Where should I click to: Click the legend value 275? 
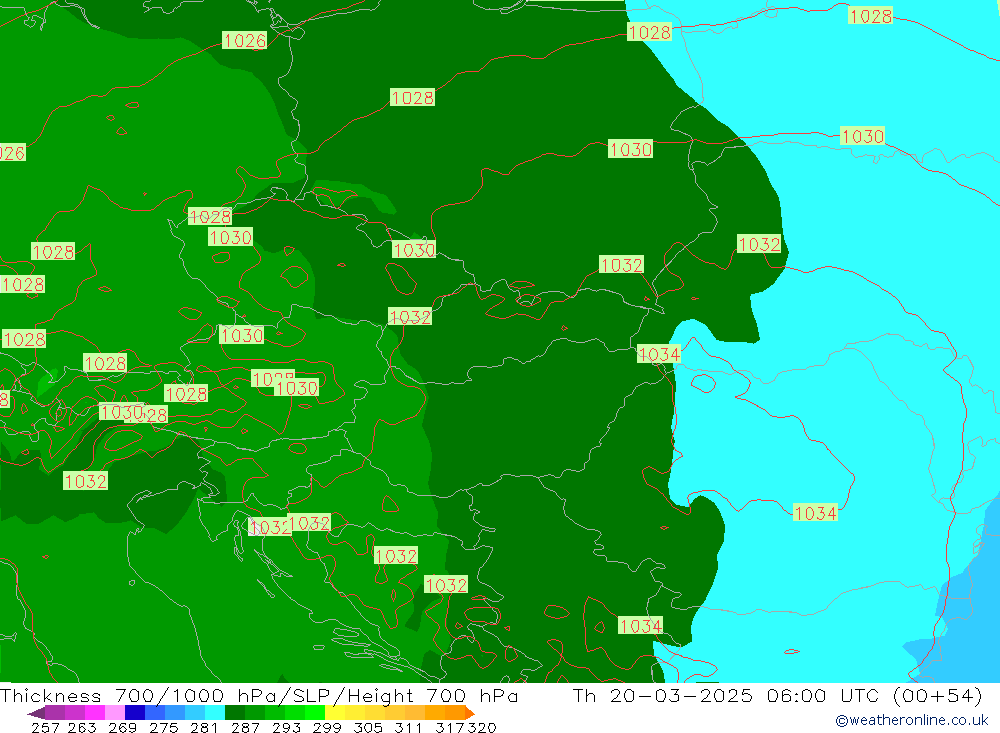pyautogui.click(x=163, y=727)
